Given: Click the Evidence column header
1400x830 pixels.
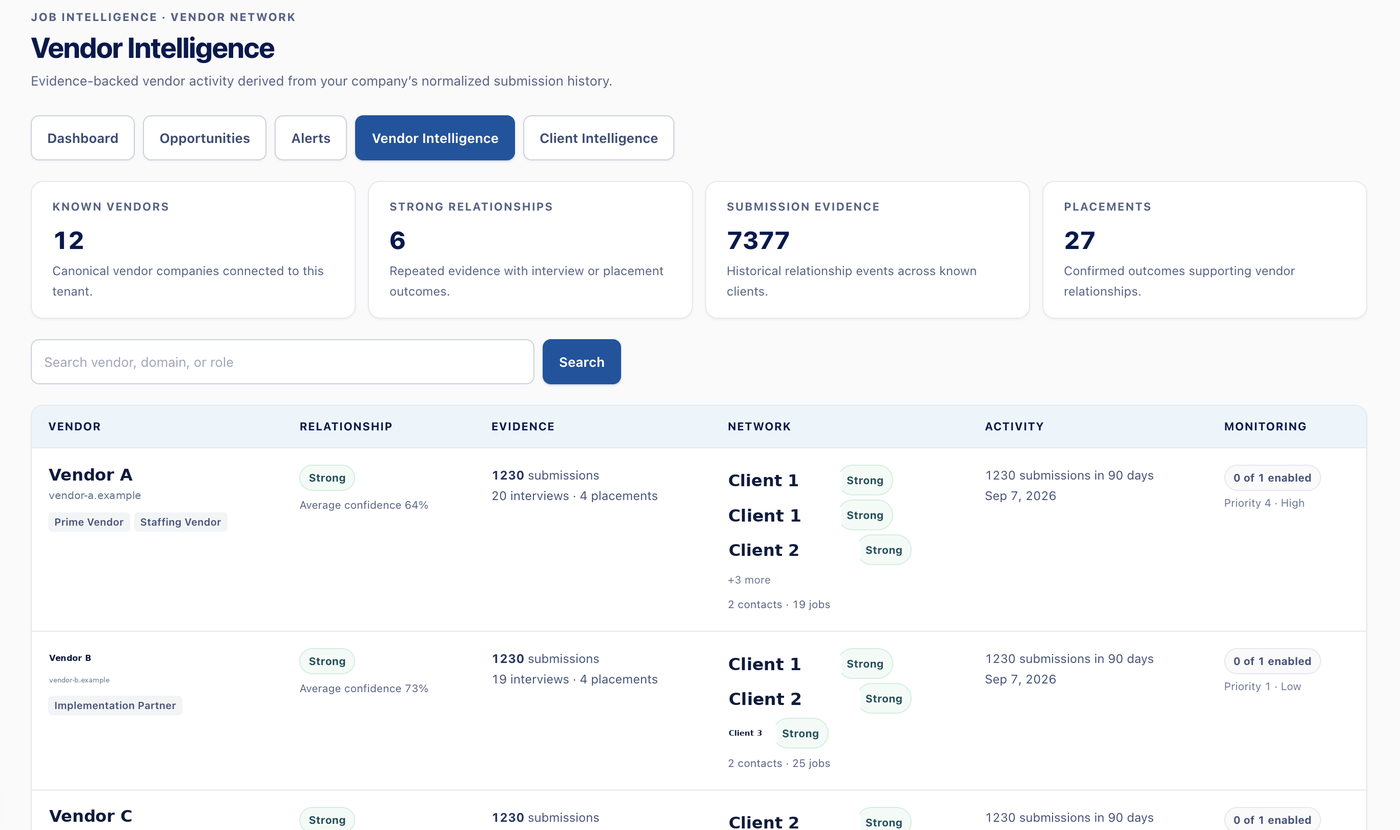Looking at the screenshot, I should click(x=523, y=427).
